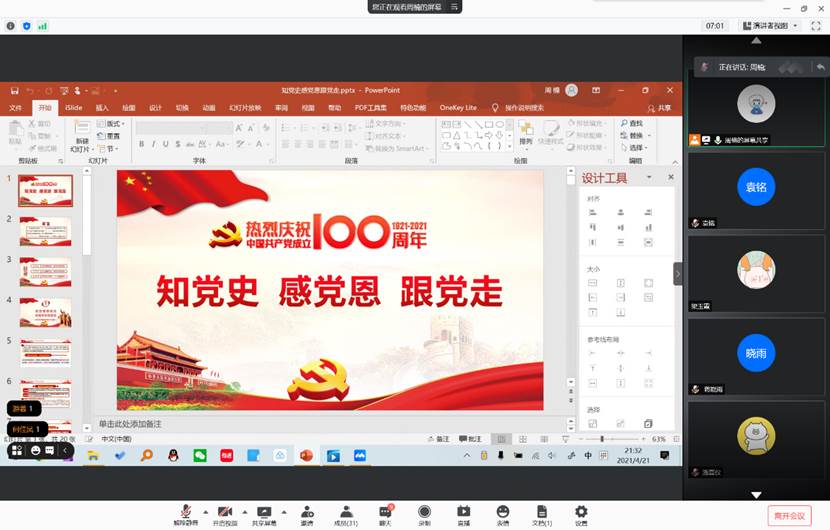Click the search magnifier on taskbar
Screen dimensions: 830x530
click(x=147, y=455)
